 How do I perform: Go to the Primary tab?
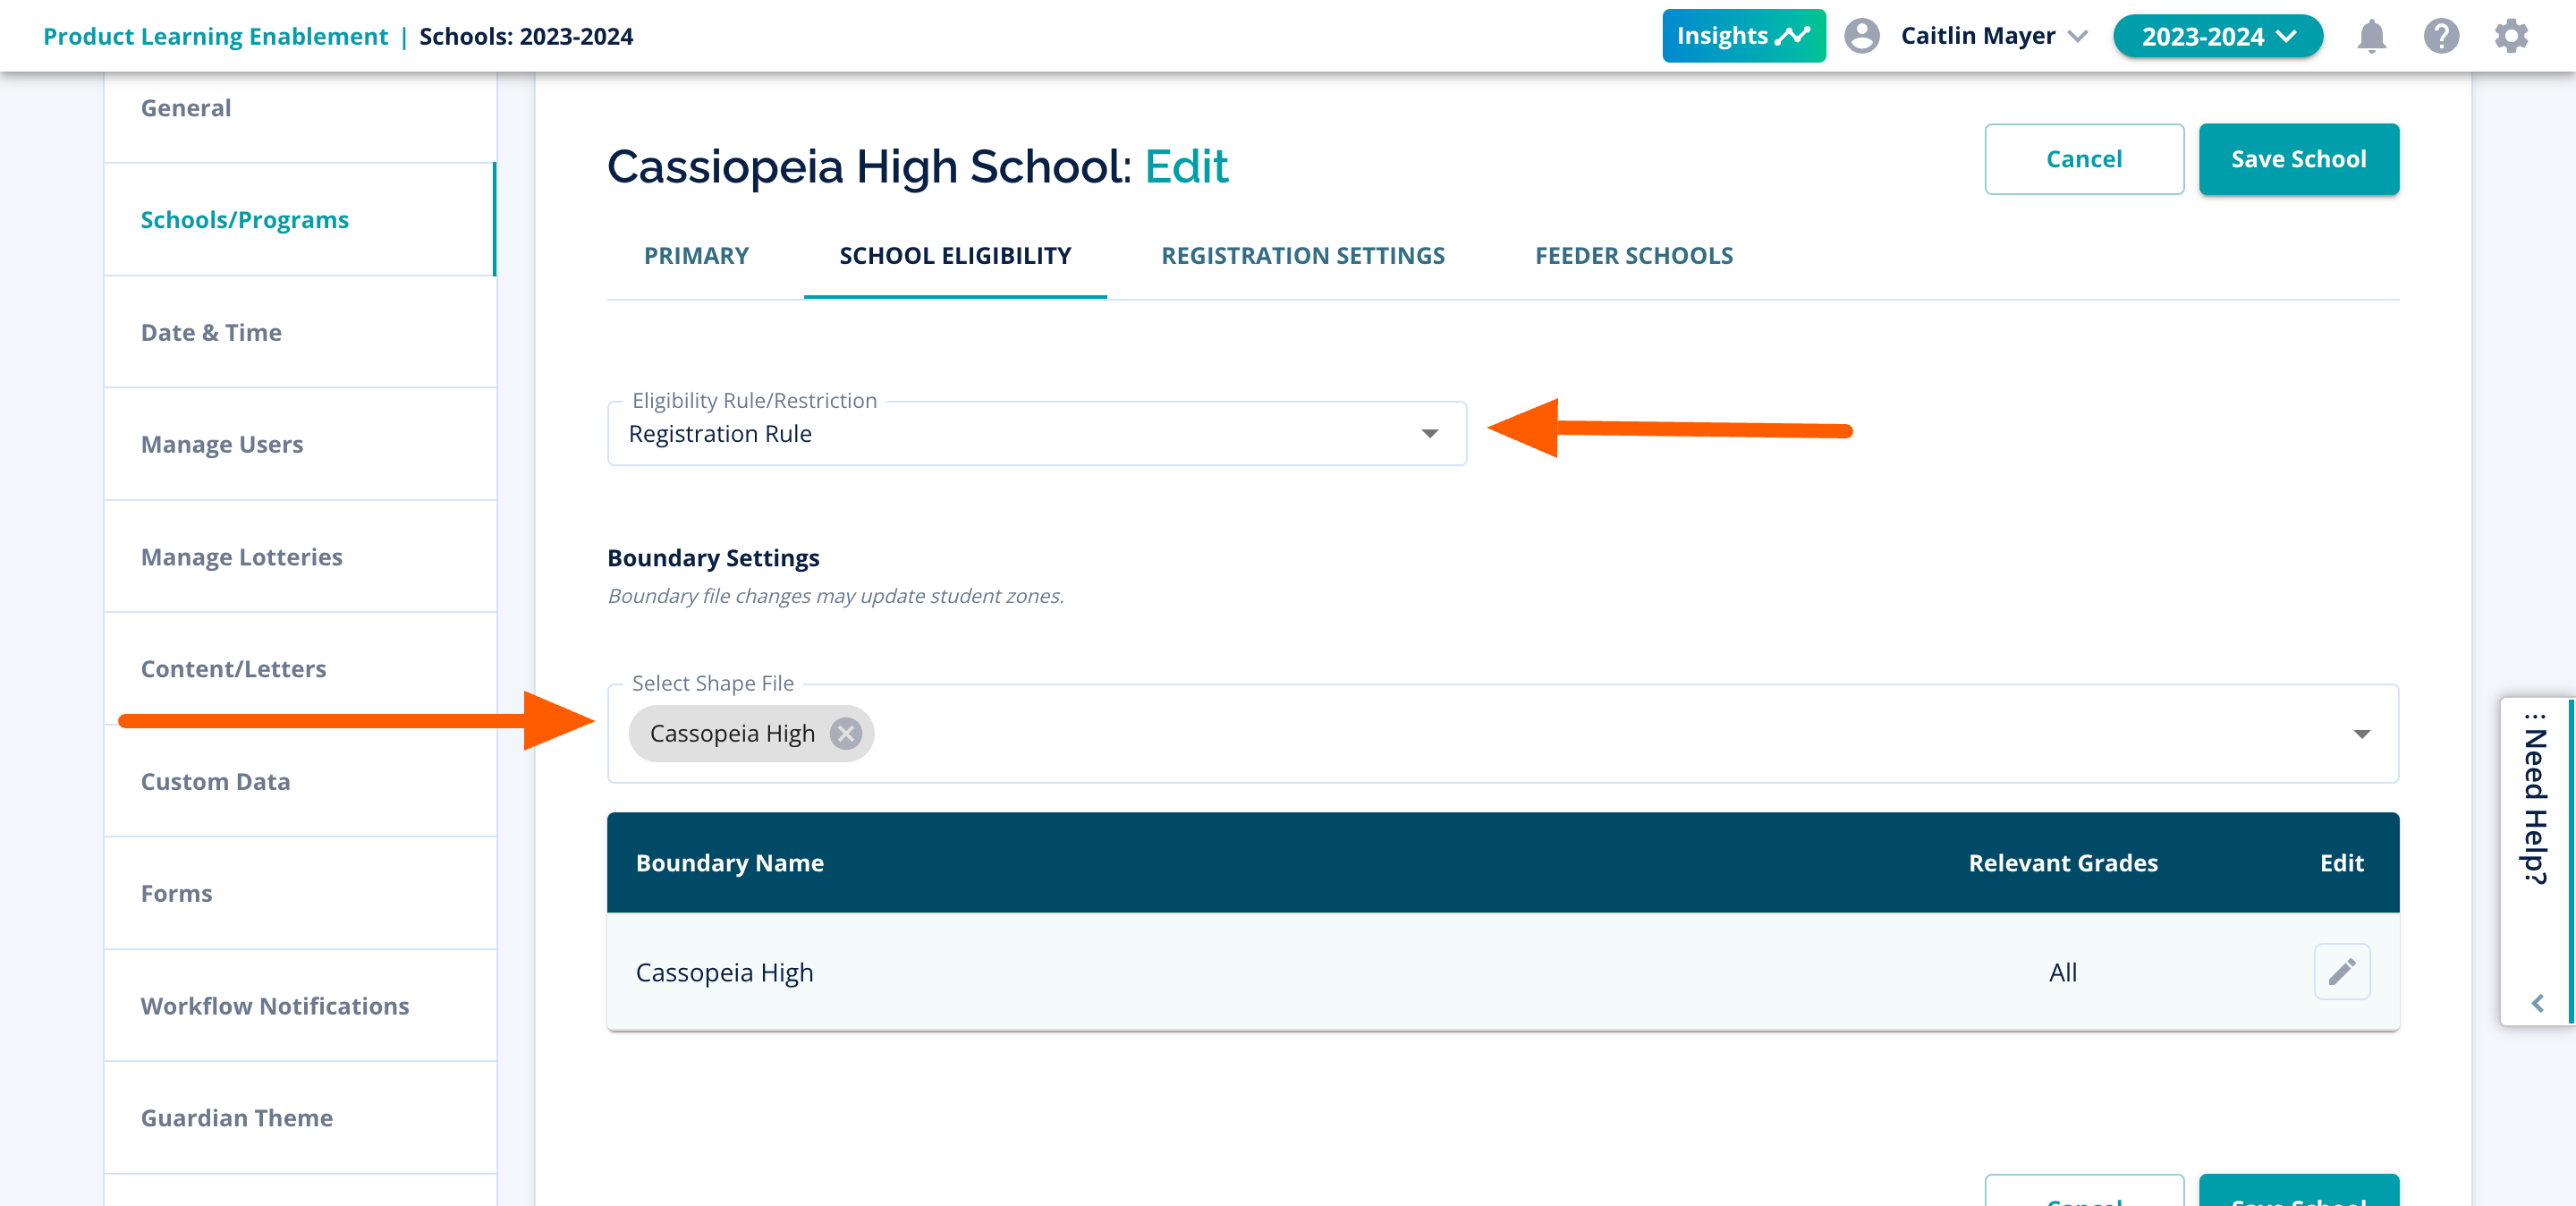click(696, 256)
